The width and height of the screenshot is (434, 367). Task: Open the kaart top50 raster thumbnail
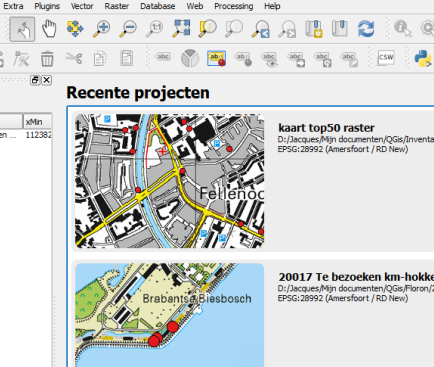click(x=170, y=181)
